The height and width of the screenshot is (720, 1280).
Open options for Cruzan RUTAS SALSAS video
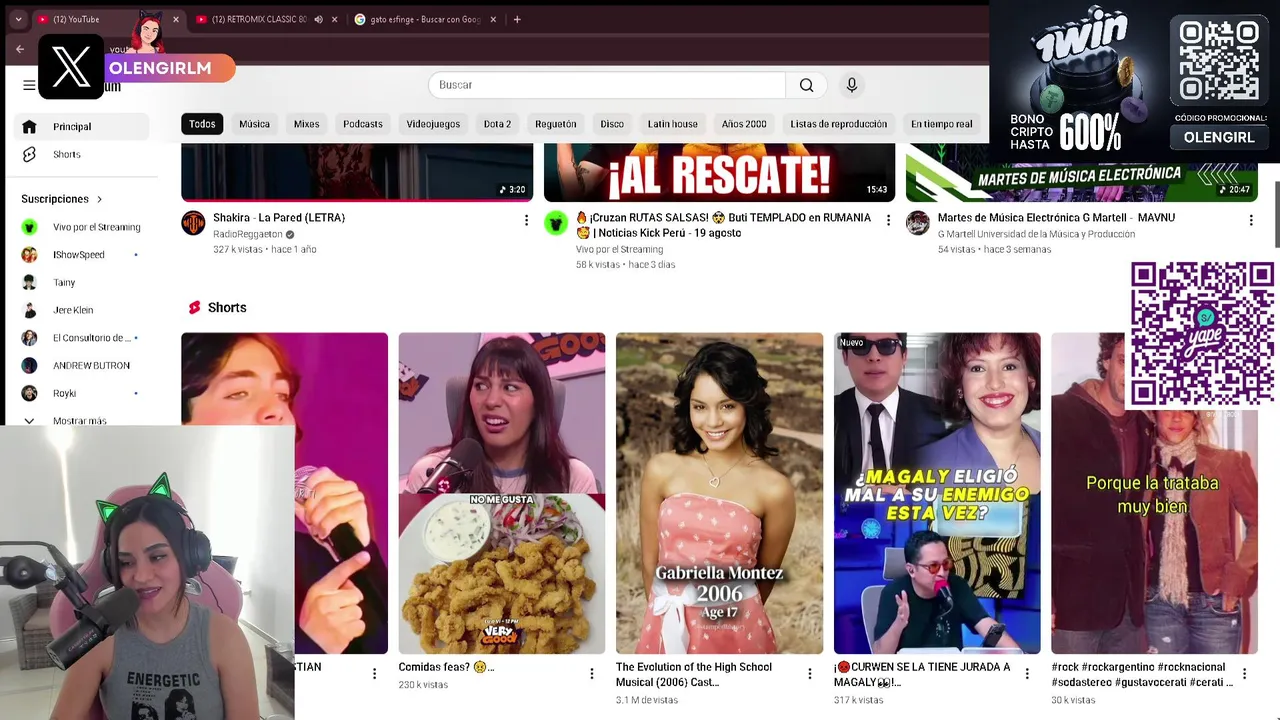tap(888, 220)
